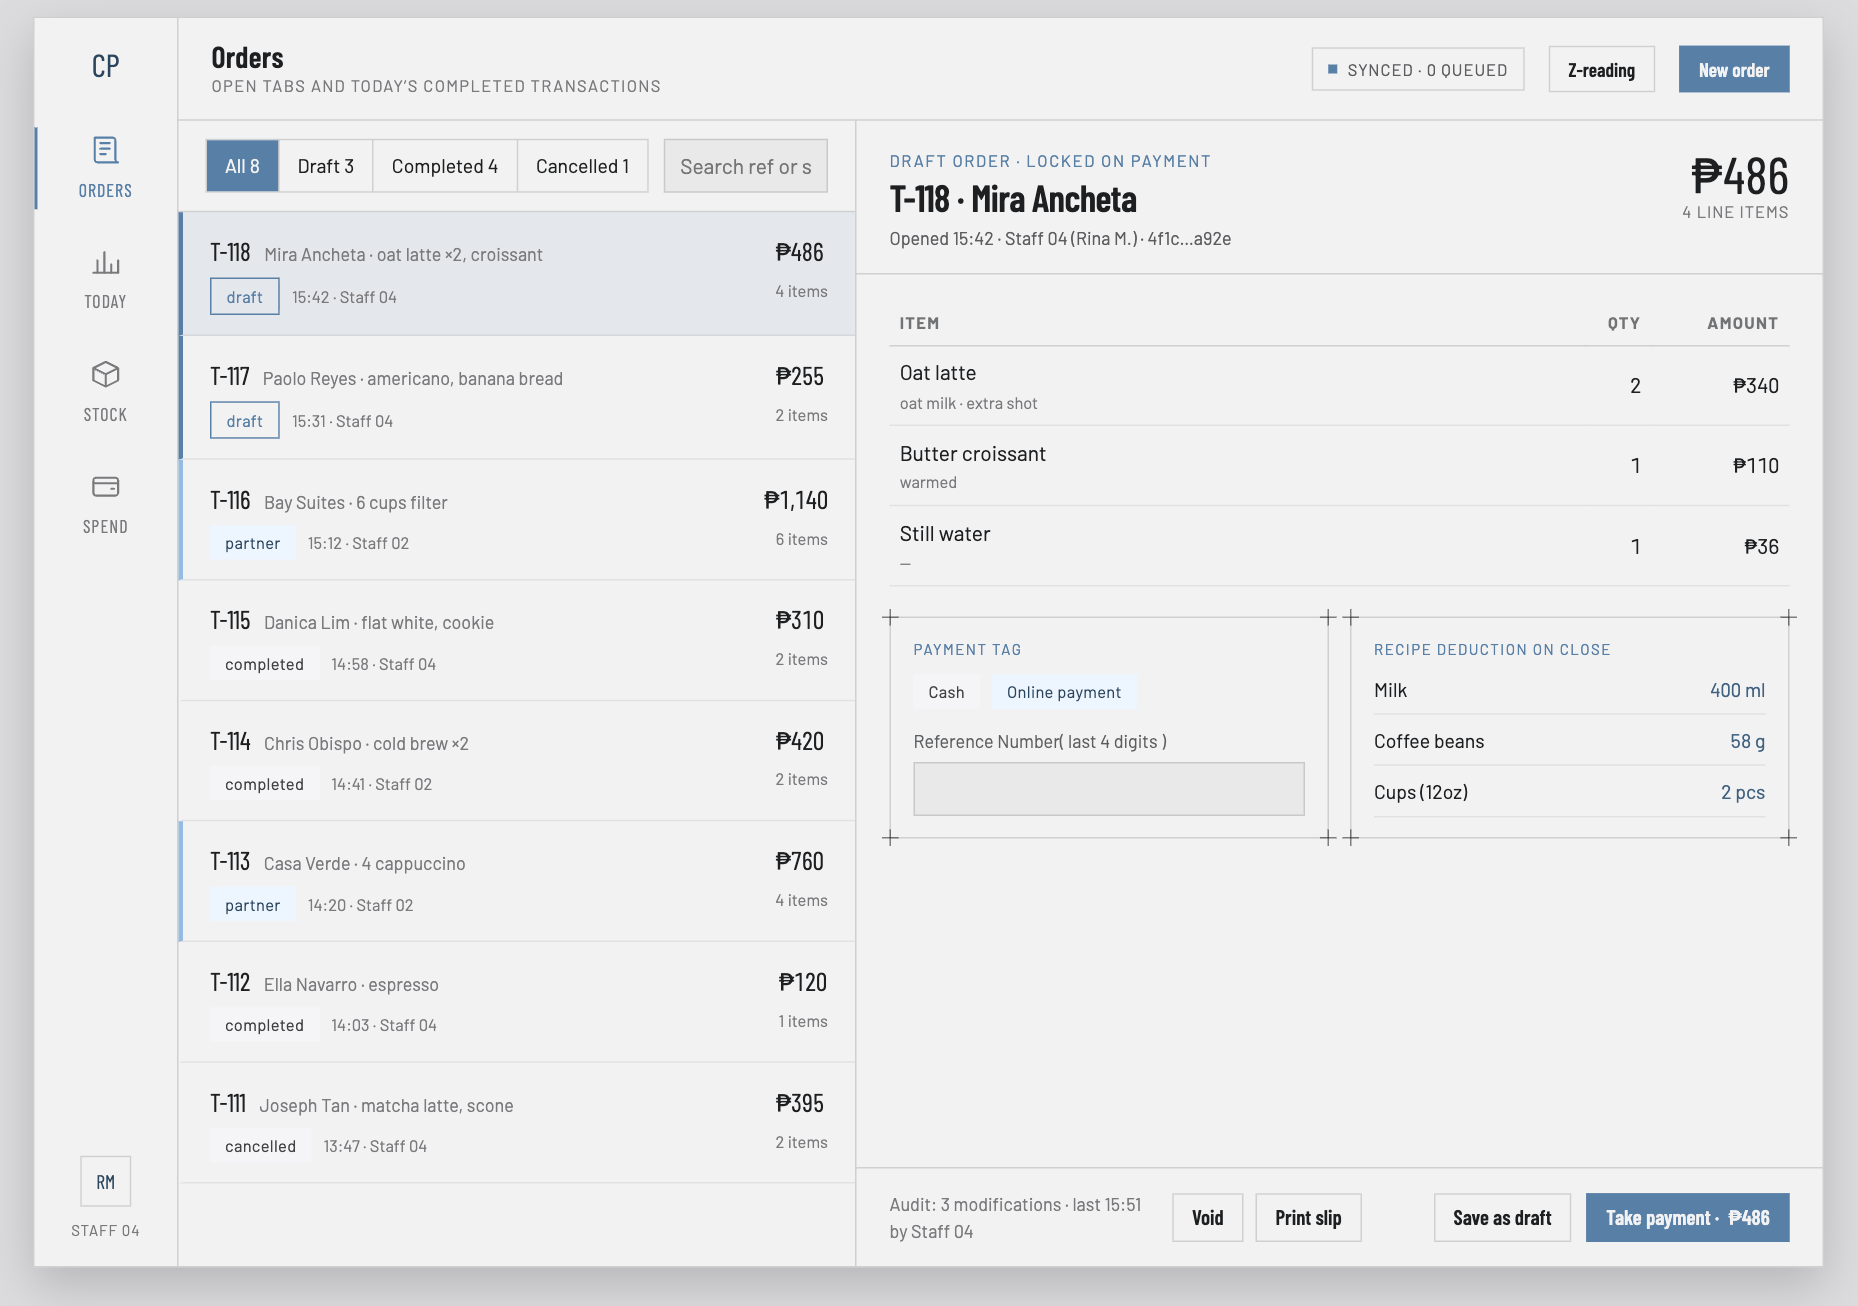The height and width of the screenshot is (1306, 1858).
Task: Select the Butter croissant line item
Action: (1339, 466)
